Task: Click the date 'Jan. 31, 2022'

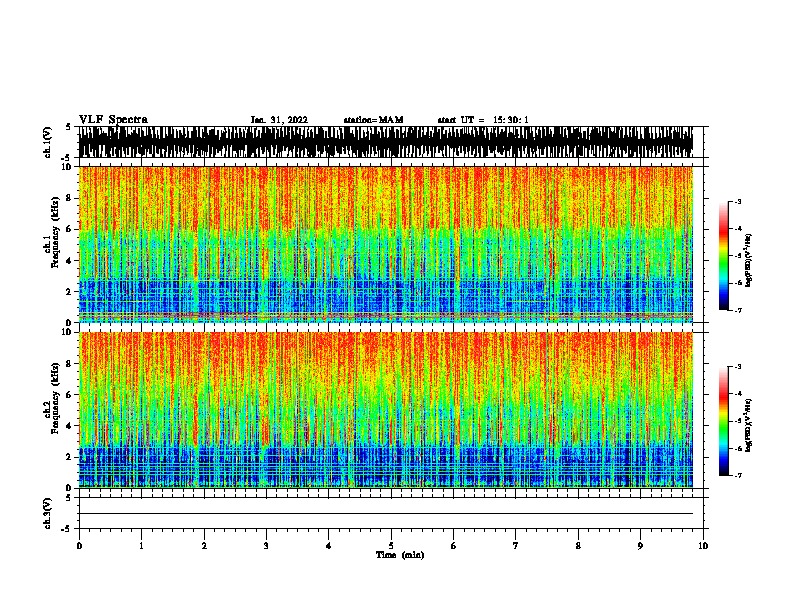Action: (x=279, y=120)
